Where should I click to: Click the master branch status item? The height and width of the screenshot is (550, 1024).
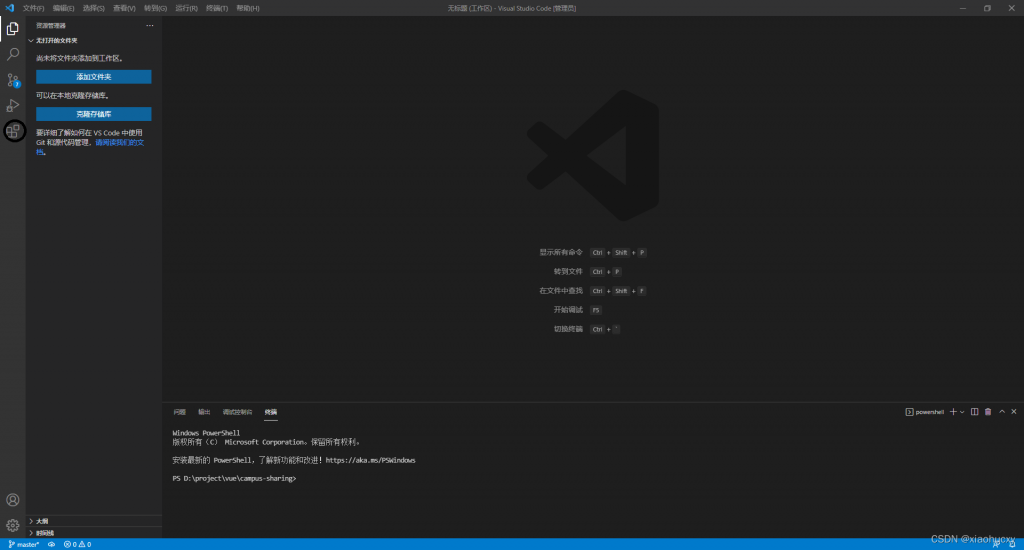tap(24, 544)
